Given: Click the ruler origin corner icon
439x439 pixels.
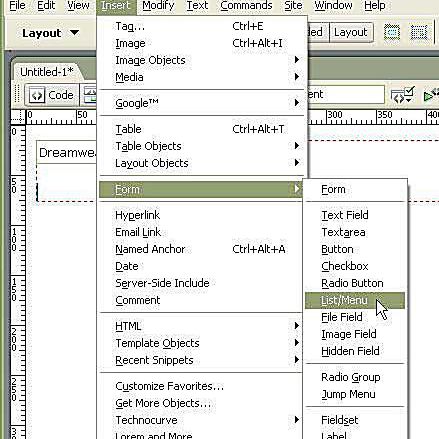Looking at the screenshot, I should pos(18,117).
